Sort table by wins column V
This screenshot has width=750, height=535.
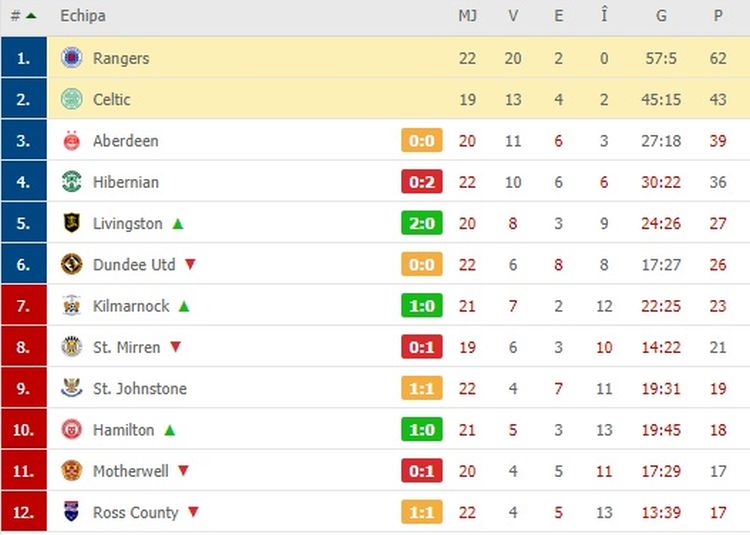[513, 16]
